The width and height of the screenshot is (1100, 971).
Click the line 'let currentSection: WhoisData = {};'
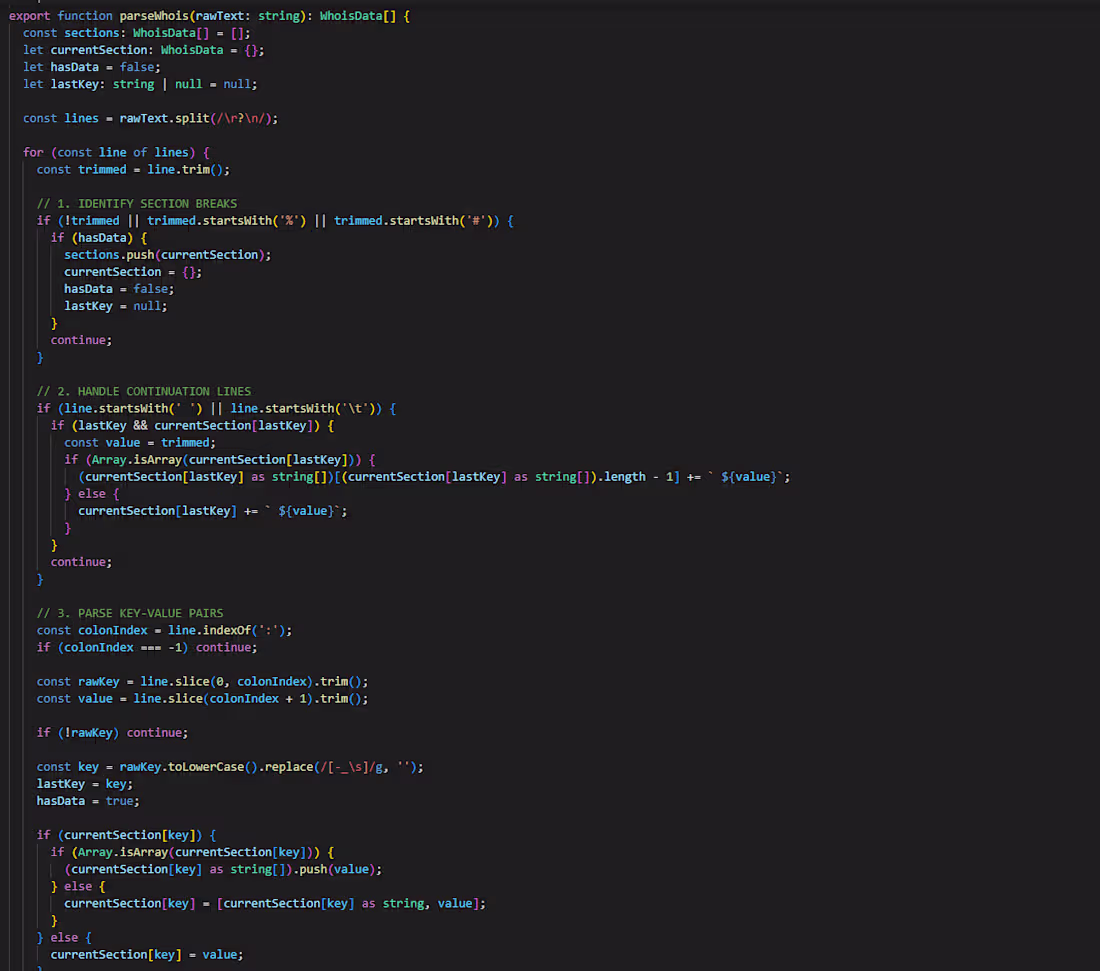point(143,50)
